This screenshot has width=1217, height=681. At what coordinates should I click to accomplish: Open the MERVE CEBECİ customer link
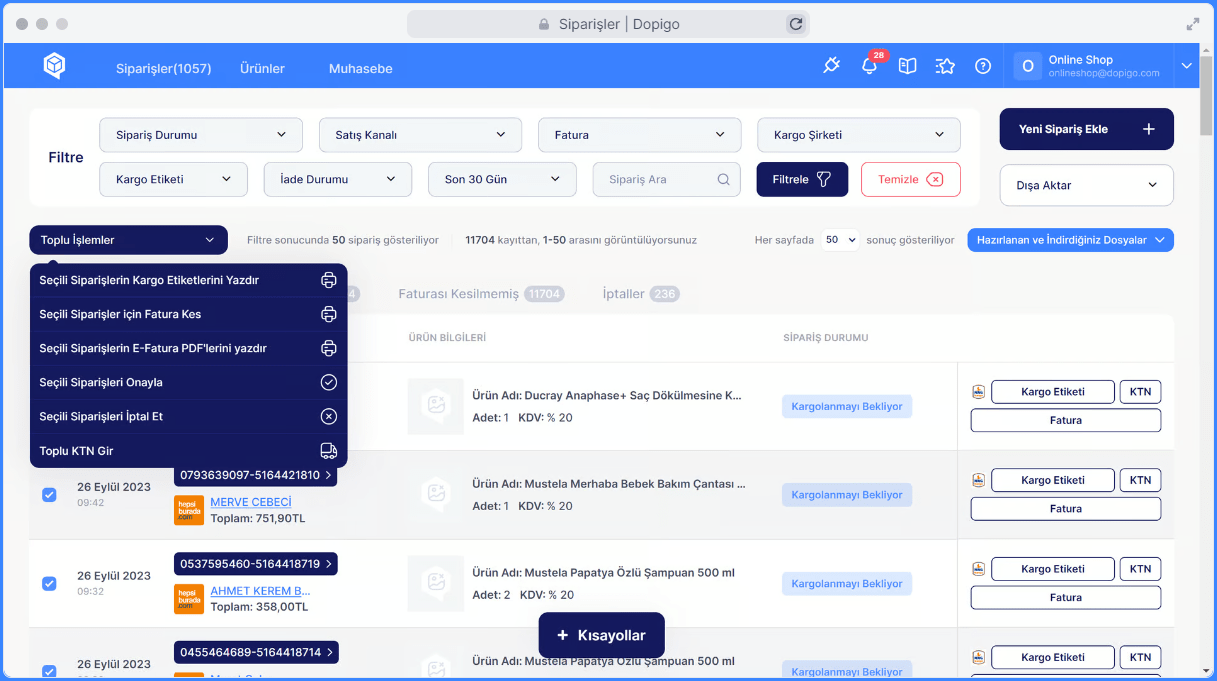click(251, 502)
